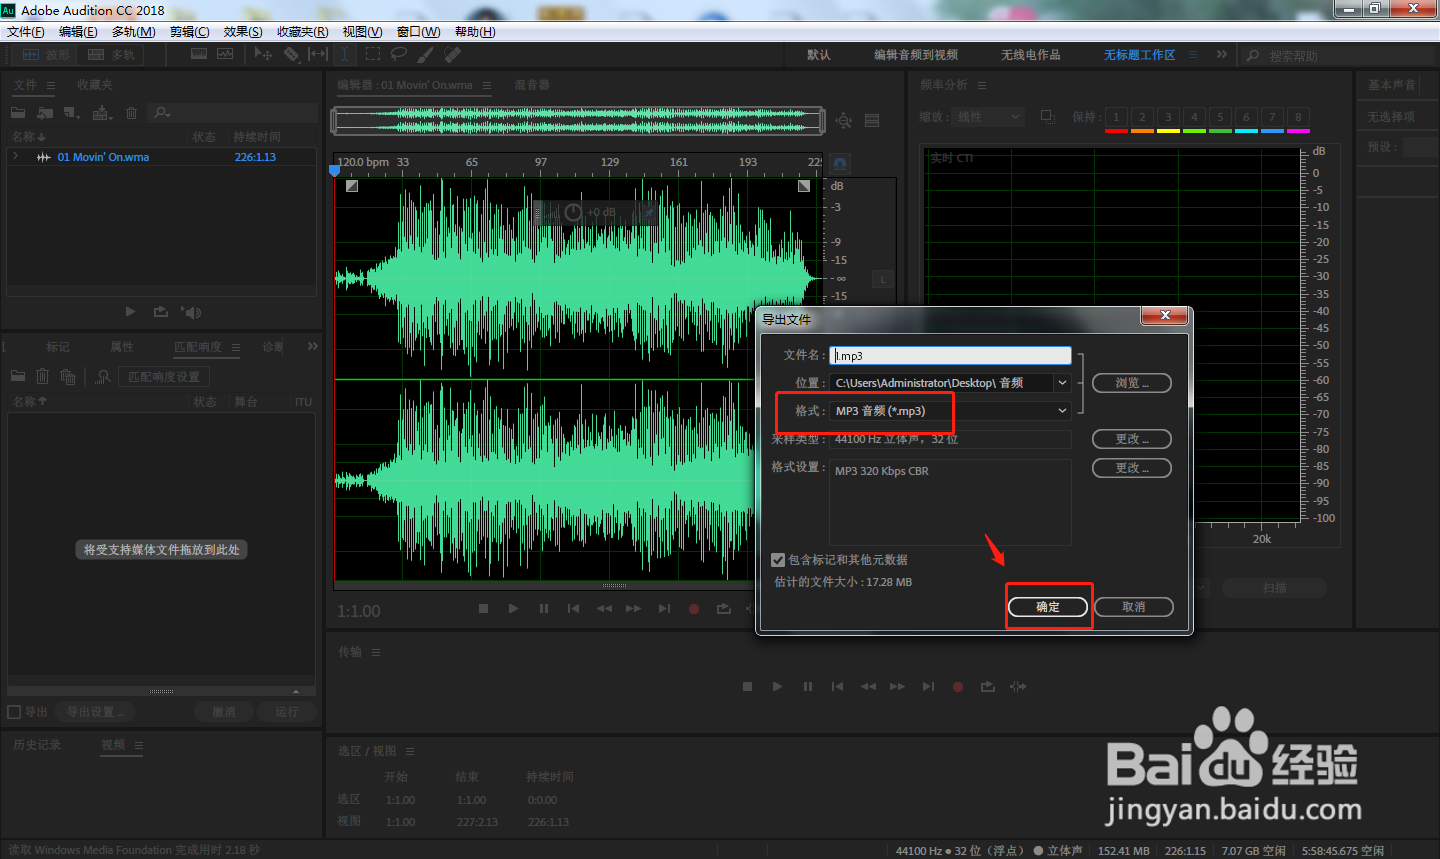Click the pause button in editor transport
1440x859 pixels.
click(544, 608)
